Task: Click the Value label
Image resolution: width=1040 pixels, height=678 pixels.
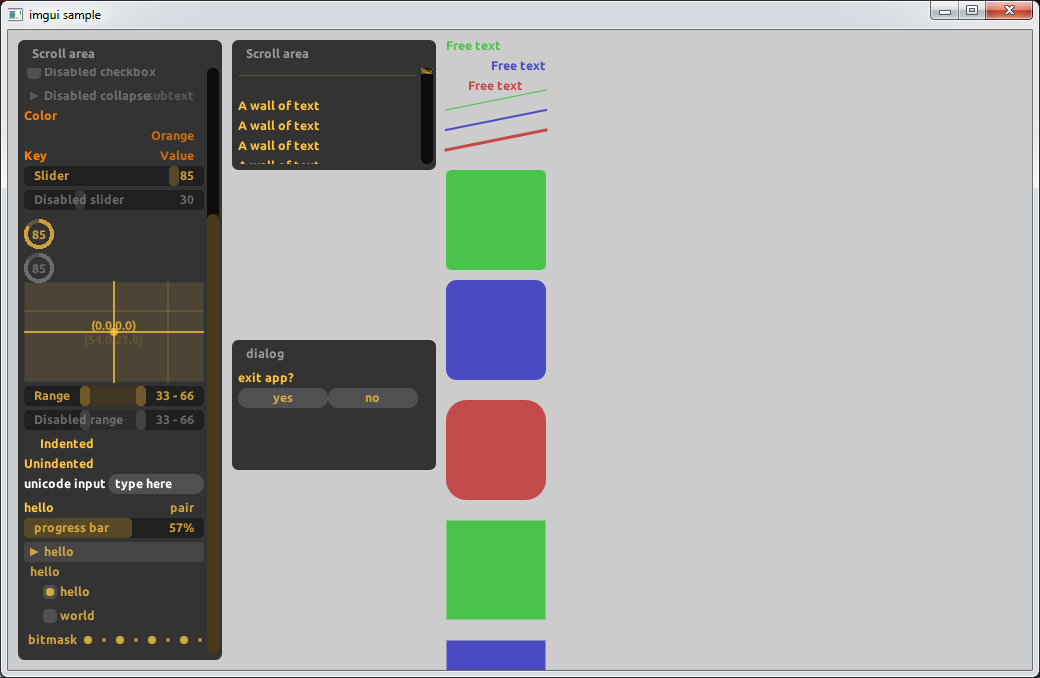Action: tap(176, 156)
